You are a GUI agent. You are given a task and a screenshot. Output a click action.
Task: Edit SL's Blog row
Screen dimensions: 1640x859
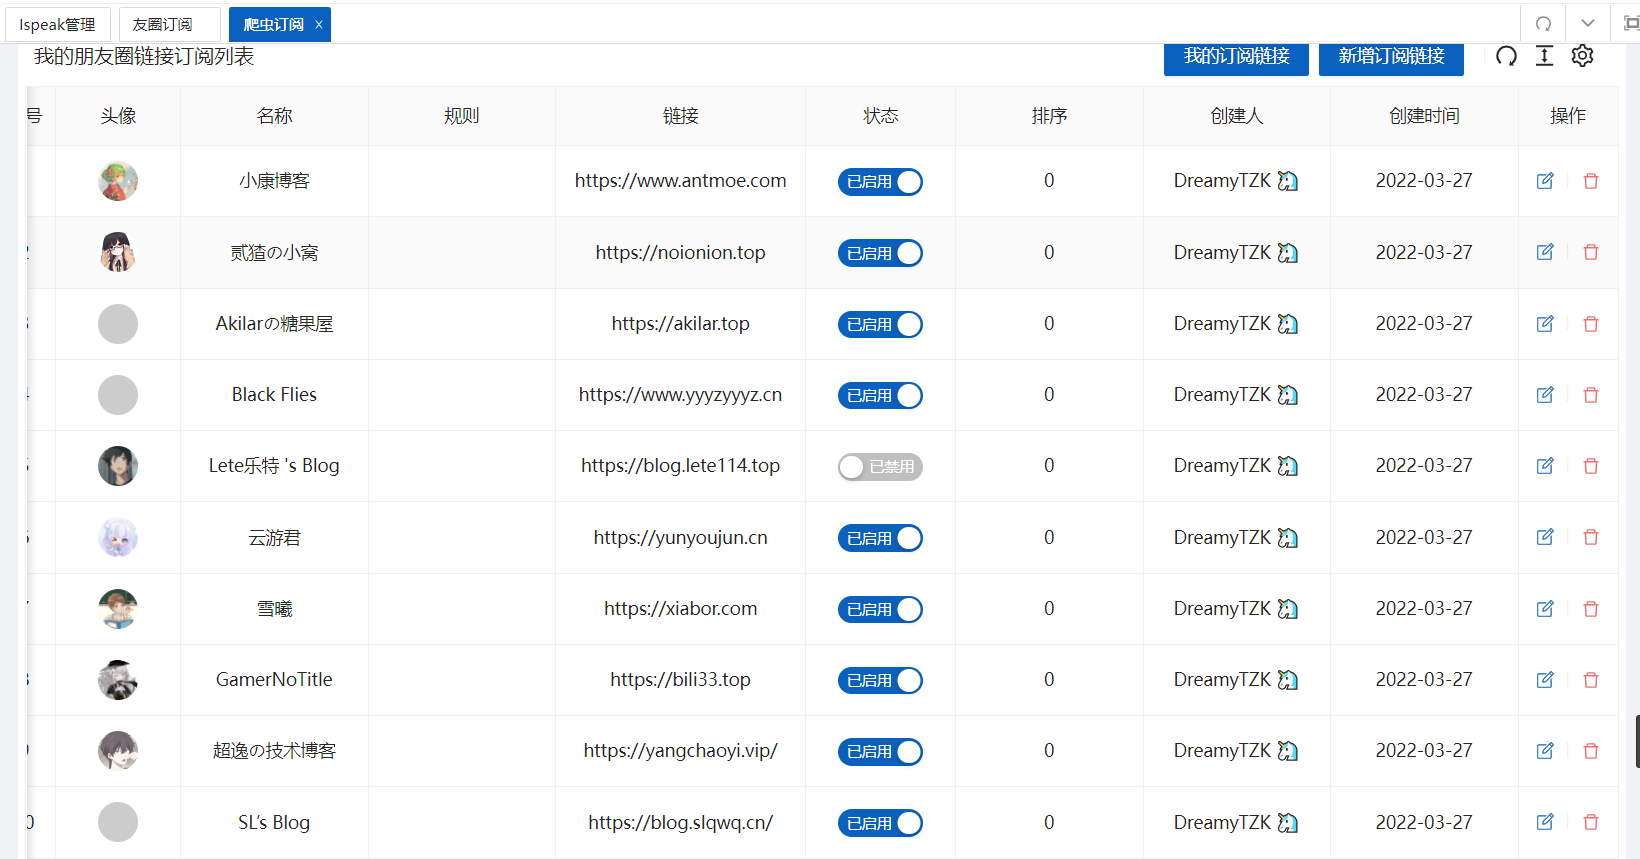(x=1545, y=822)
